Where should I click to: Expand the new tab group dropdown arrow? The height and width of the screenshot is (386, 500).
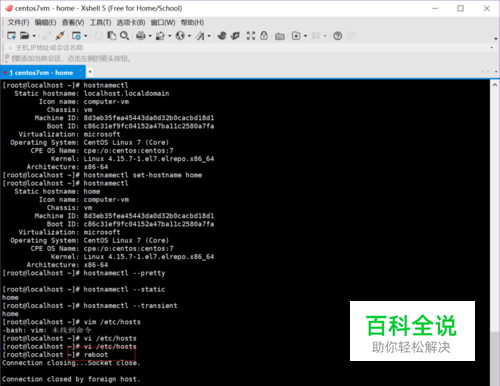pos(305,36)
